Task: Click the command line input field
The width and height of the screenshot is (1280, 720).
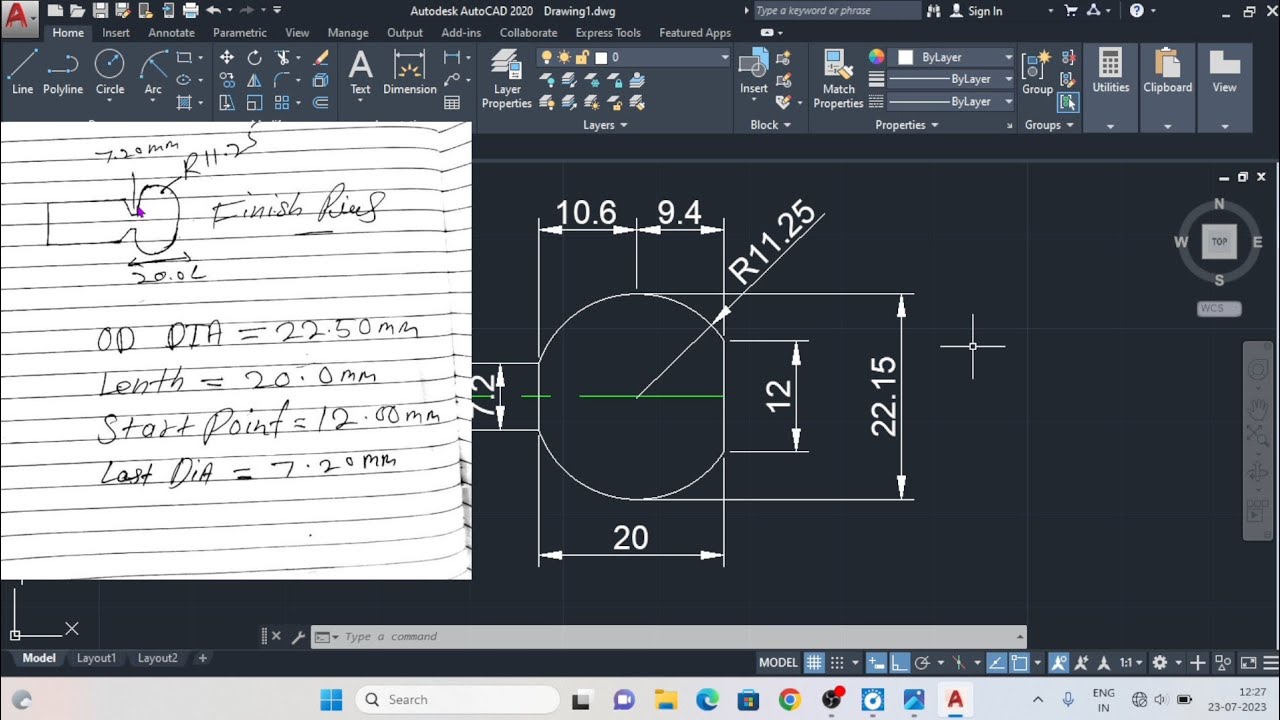Action: [668, 637]
